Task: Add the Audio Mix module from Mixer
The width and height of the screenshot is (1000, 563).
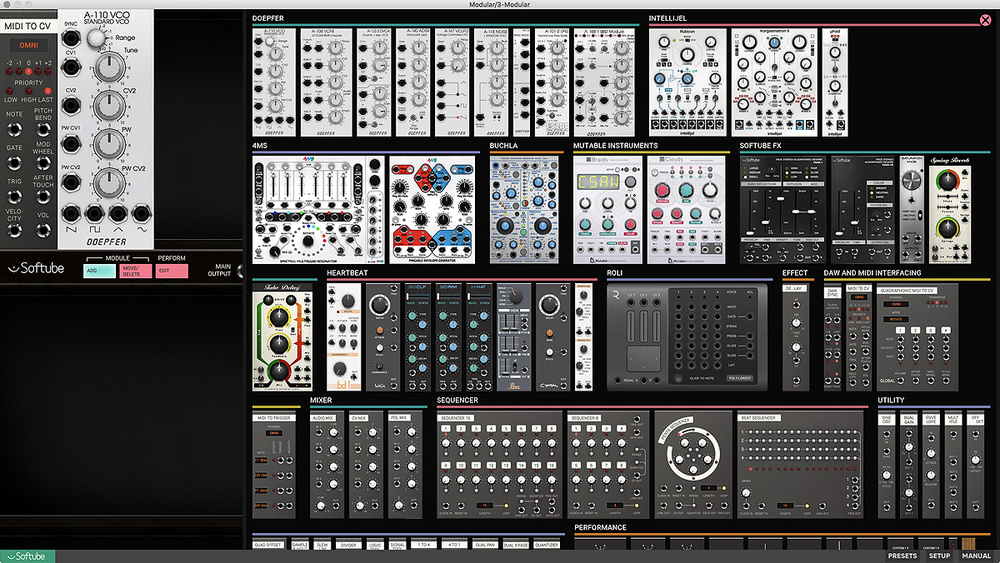Action: pyautogui.click(x=327, y=465)
